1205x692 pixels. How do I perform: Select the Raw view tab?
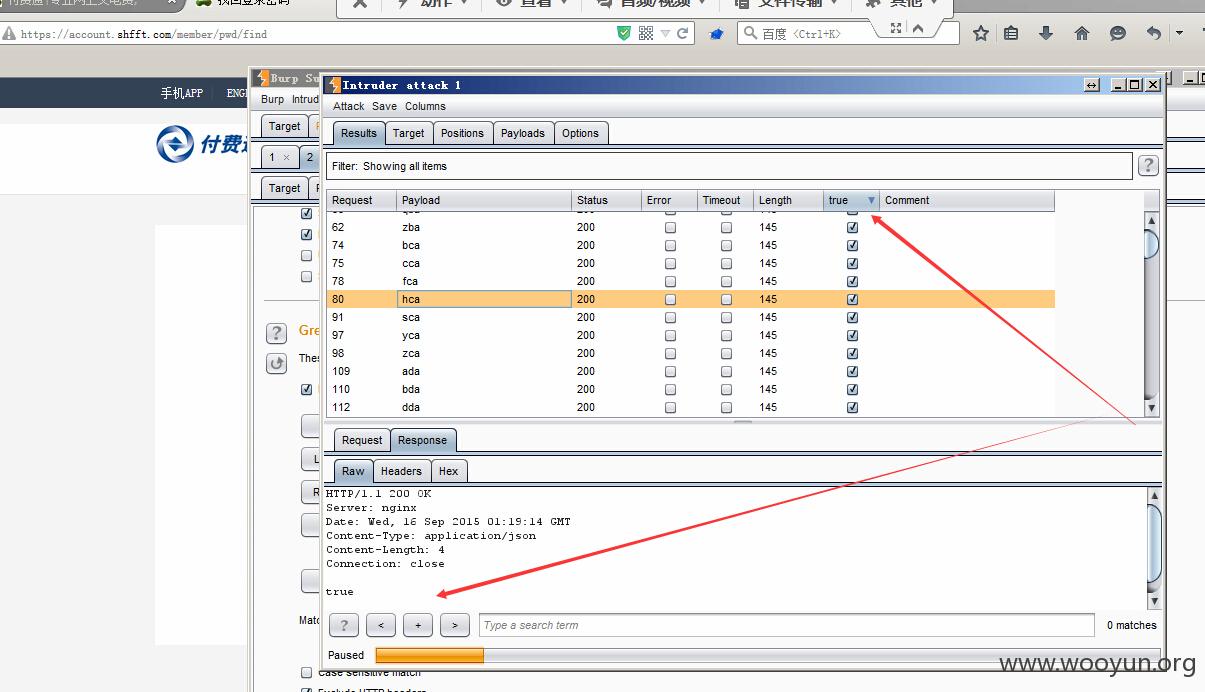353,471
